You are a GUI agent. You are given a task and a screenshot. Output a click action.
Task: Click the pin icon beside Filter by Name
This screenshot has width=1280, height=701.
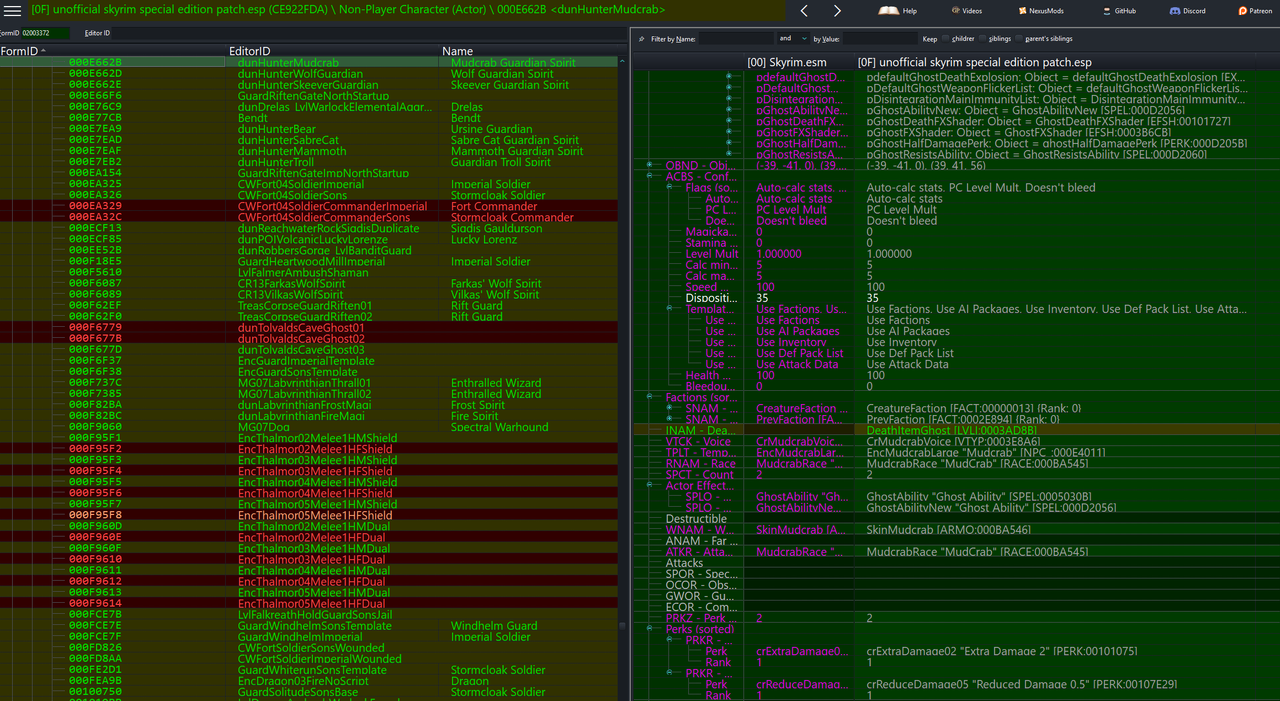click(x=641, y=39)
